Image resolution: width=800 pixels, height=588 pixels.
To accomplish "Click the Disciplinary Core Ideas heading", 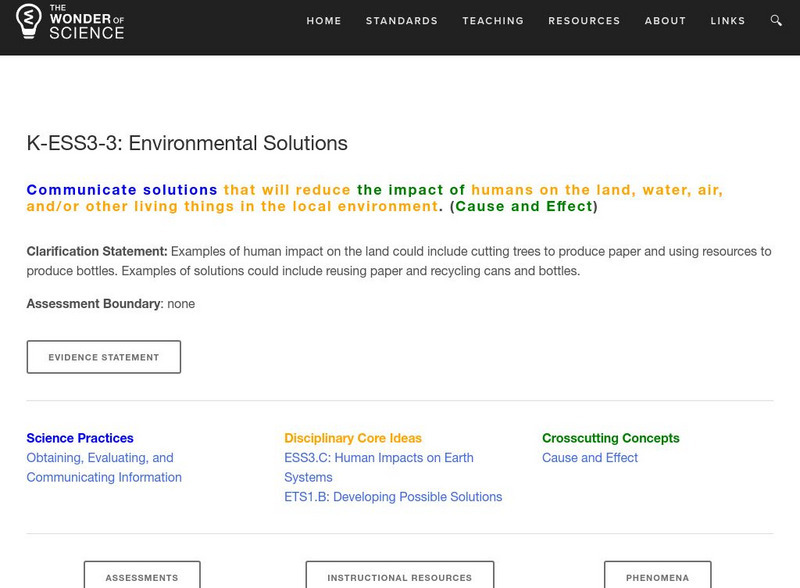I will tap(353, 438).
